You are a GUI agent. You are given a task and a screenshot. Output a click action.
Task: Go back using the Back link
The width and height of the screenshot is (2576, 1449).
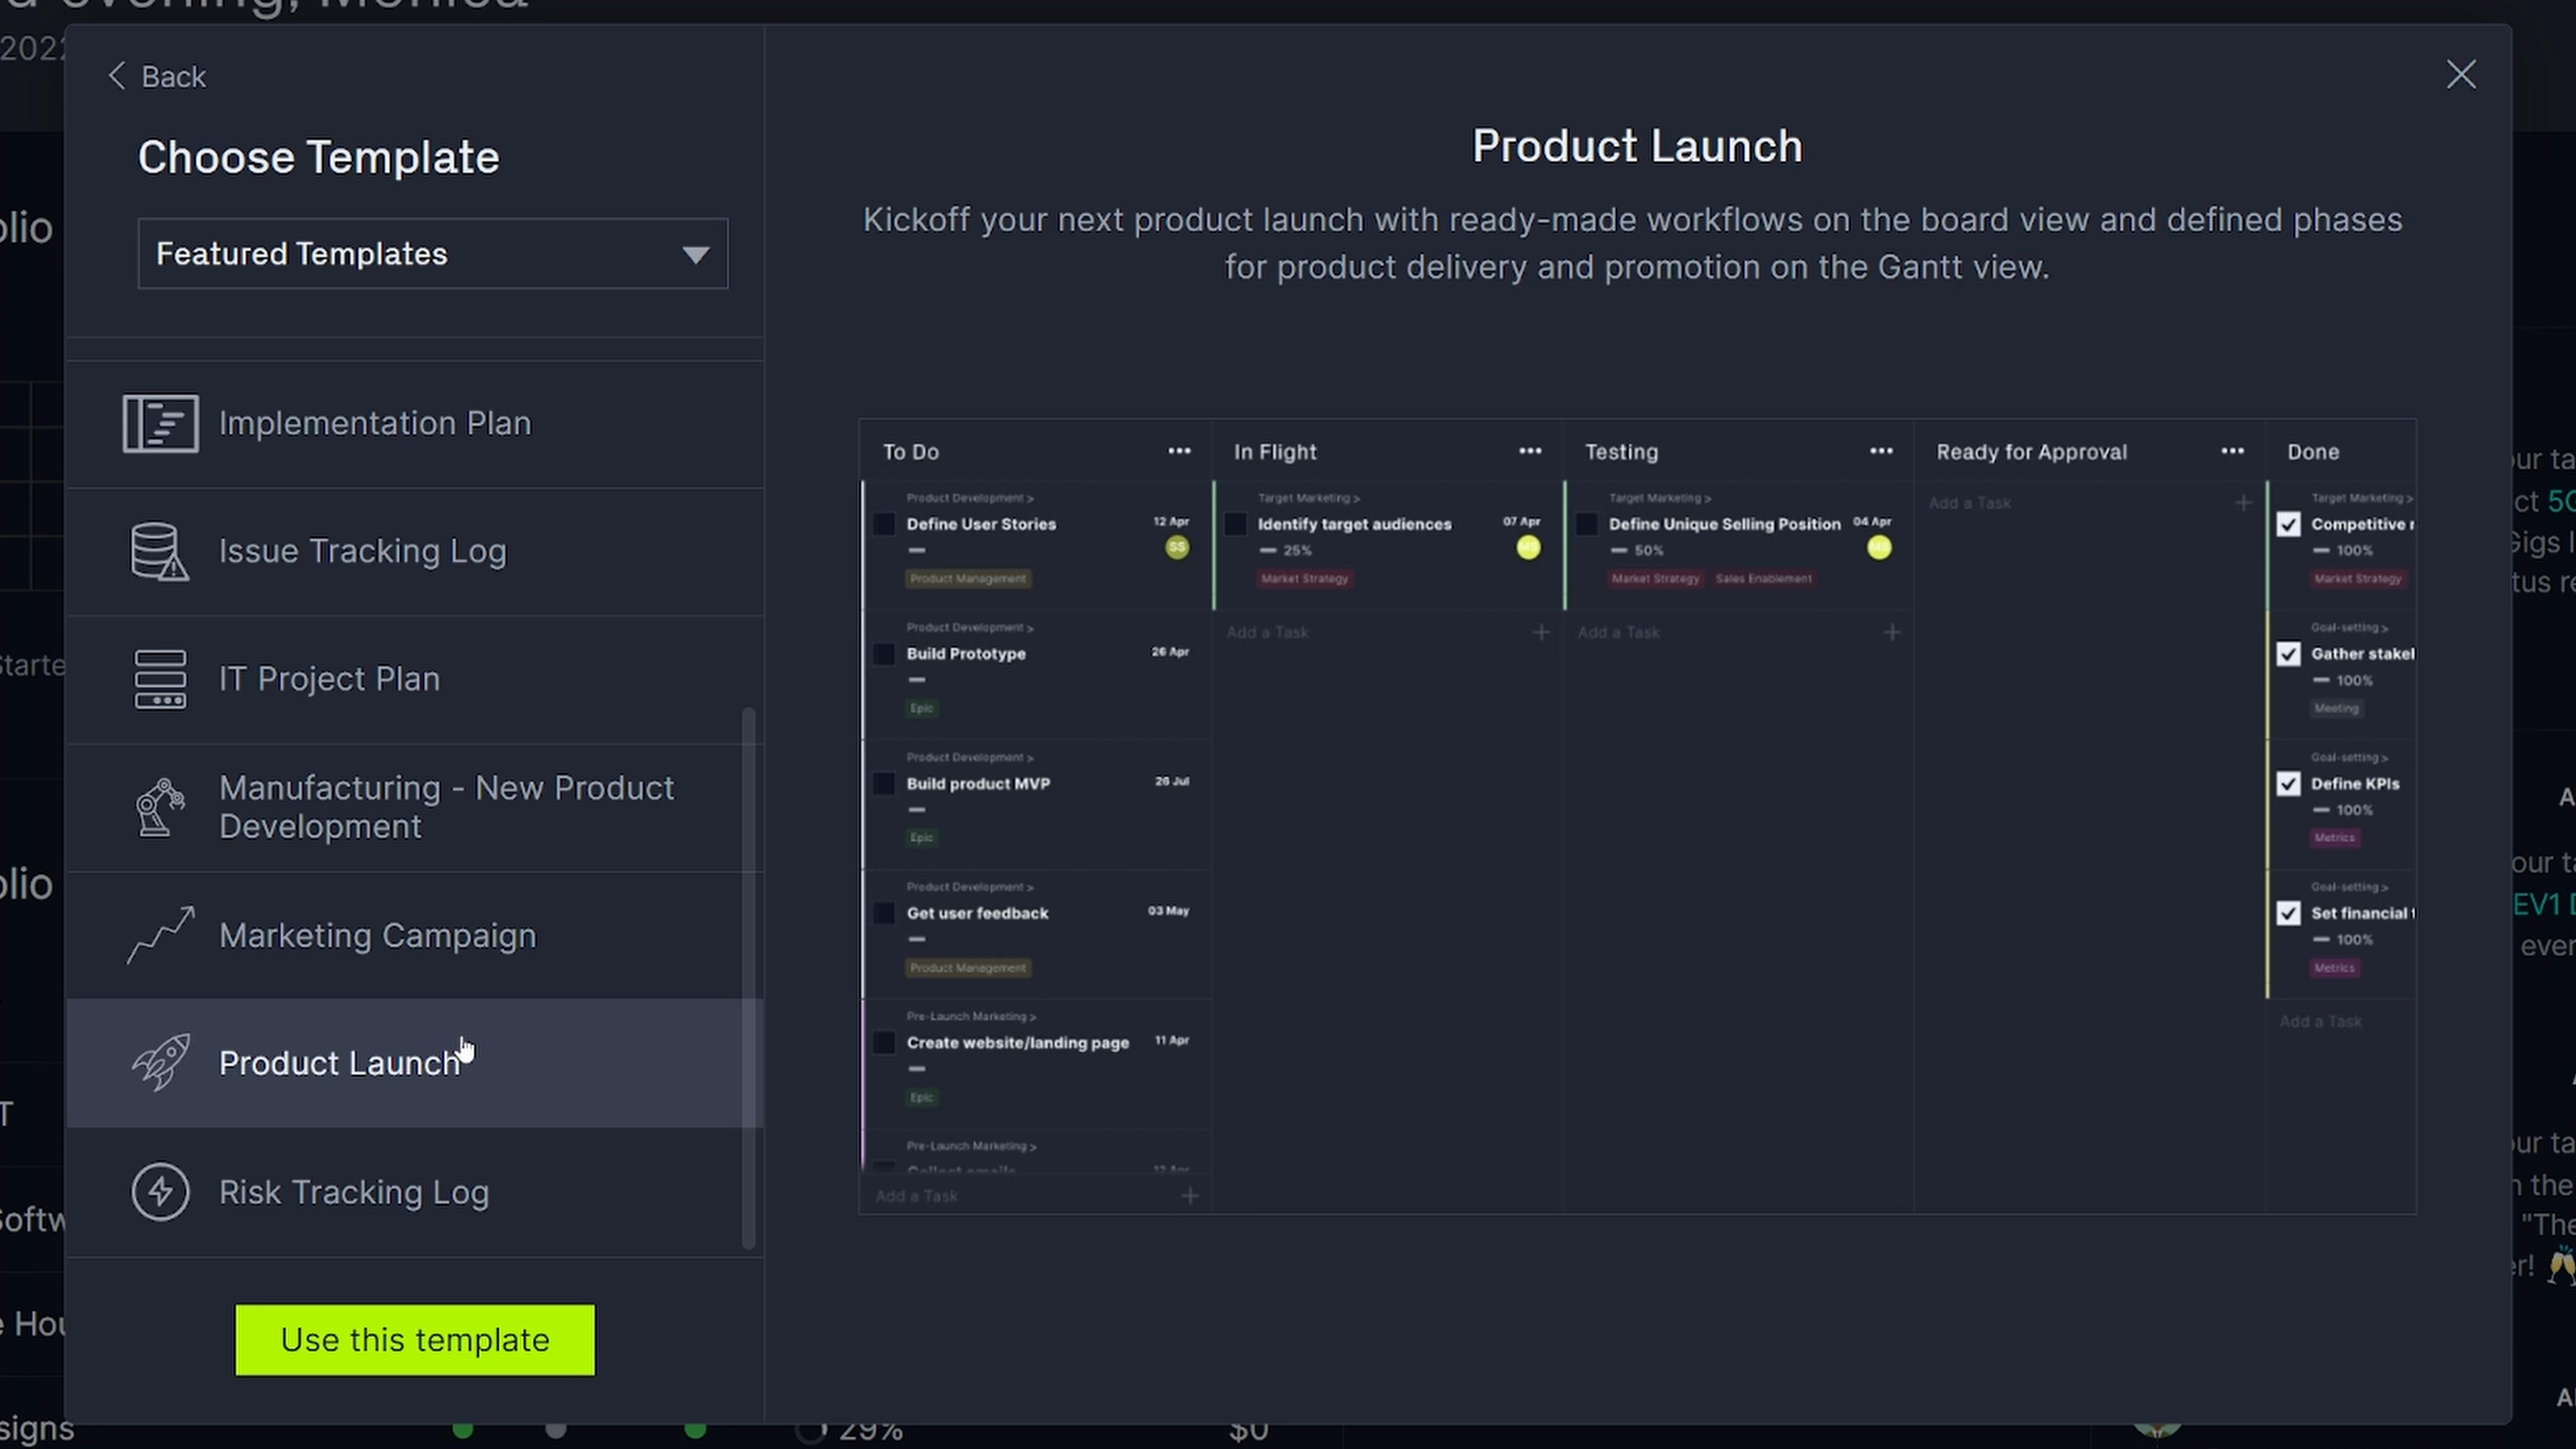157,77
